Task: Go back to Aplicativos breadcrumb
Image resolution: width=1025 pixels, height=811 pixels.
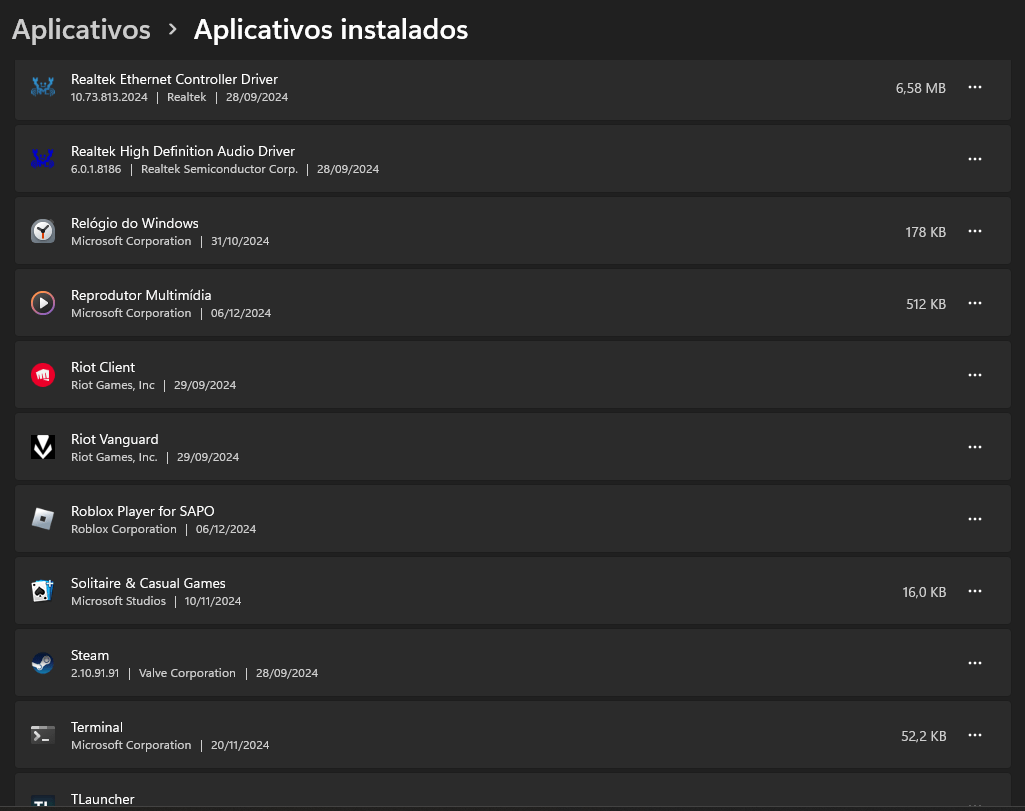Action: [x=81, y=30]
